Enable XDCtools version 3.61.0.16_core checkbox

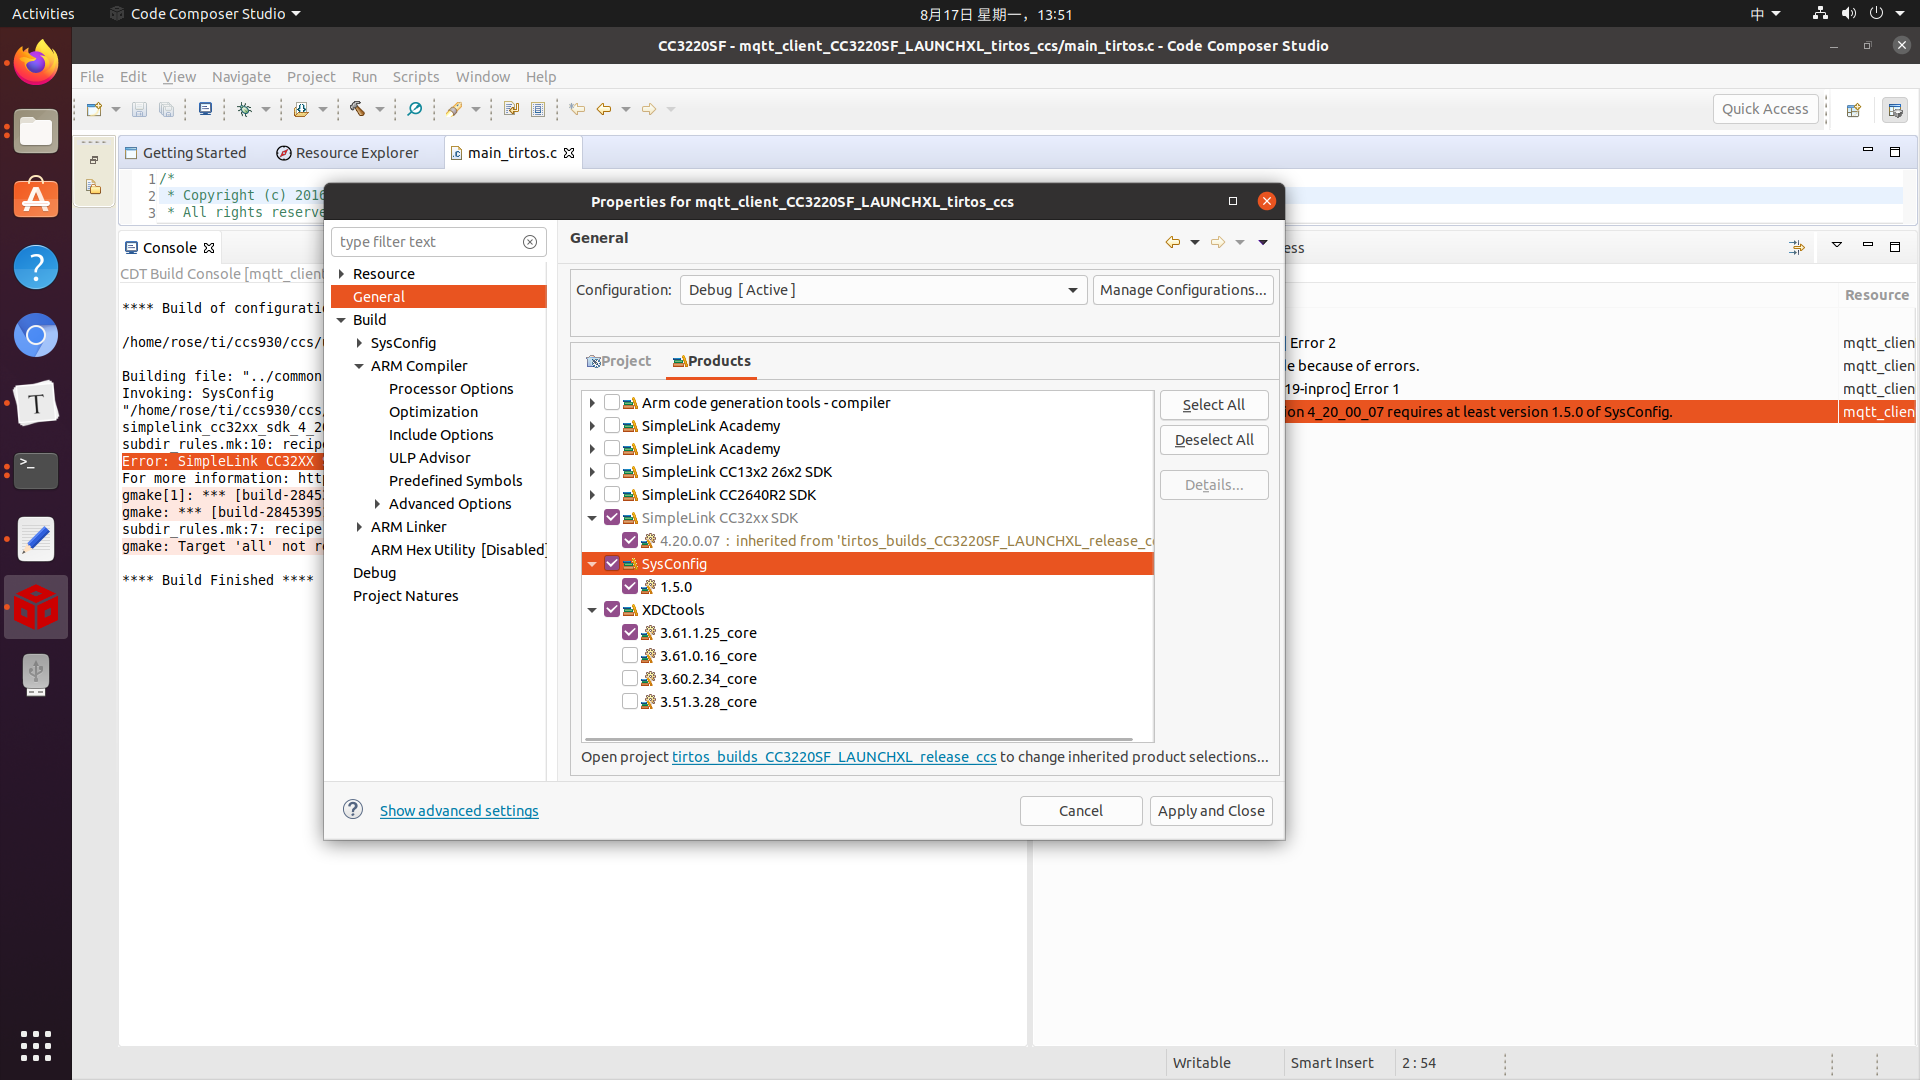coord(630,656)
